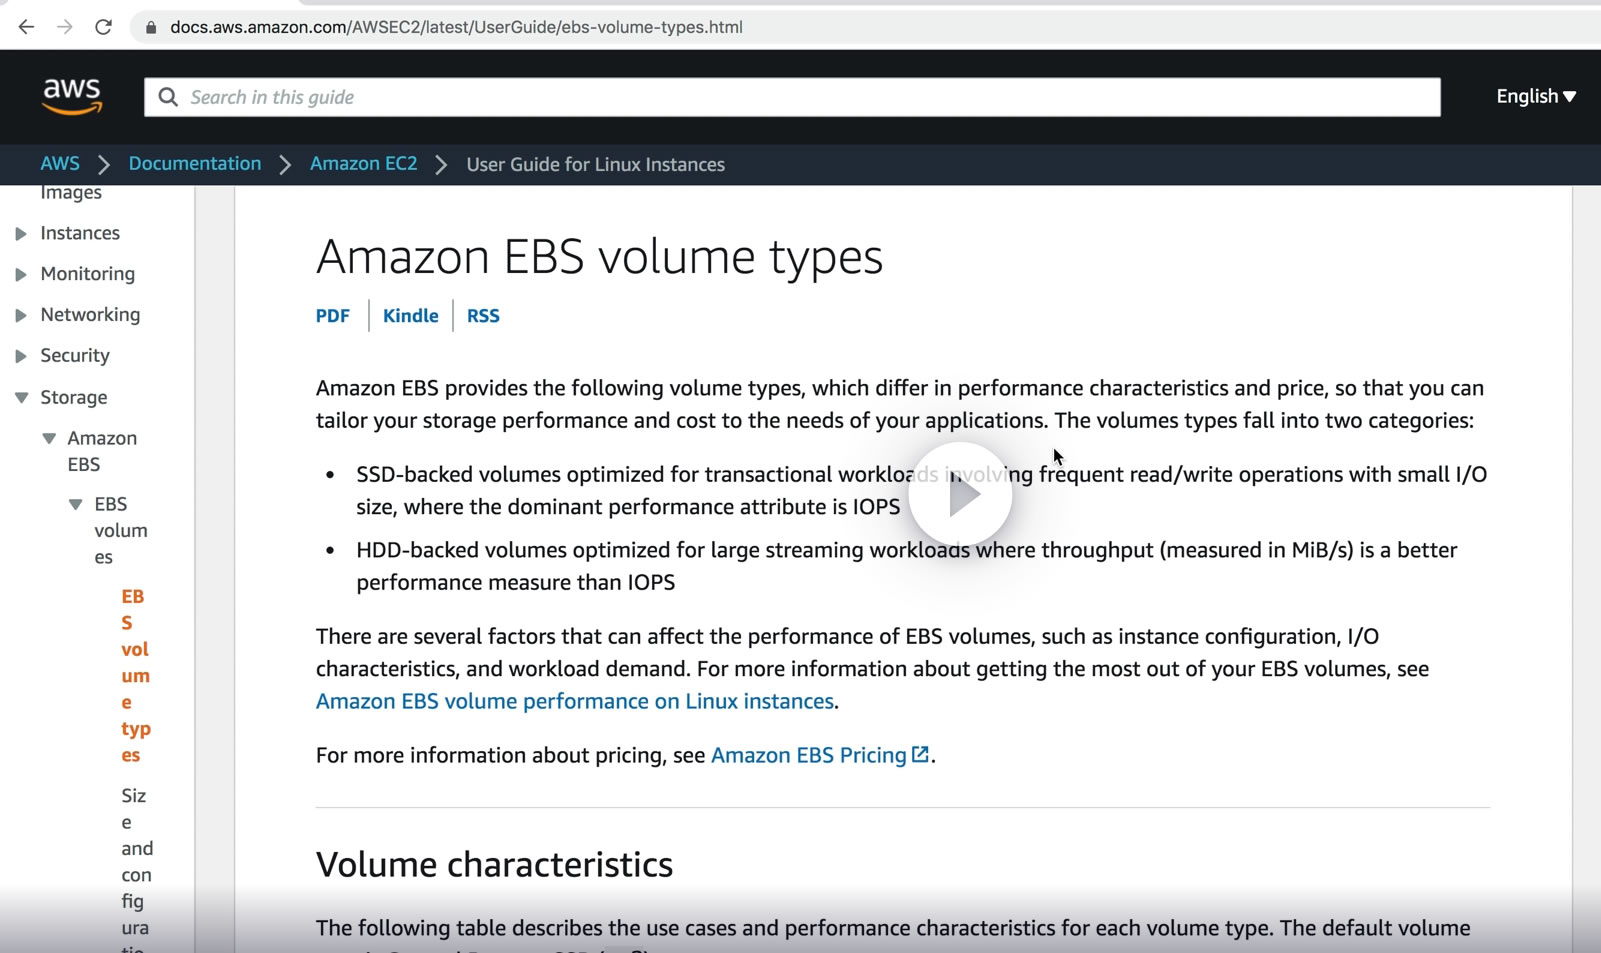This screenshot has width=1601, height=953.
Task: Reload the page with refresh icon
Action: pos(103,27)
